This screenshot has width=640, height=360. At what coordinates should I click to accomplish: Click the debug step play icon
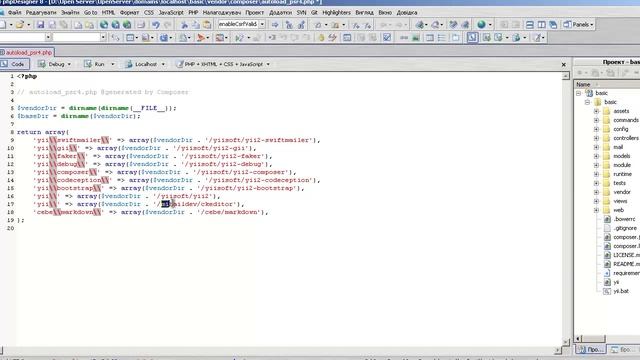tap(239, 38)
